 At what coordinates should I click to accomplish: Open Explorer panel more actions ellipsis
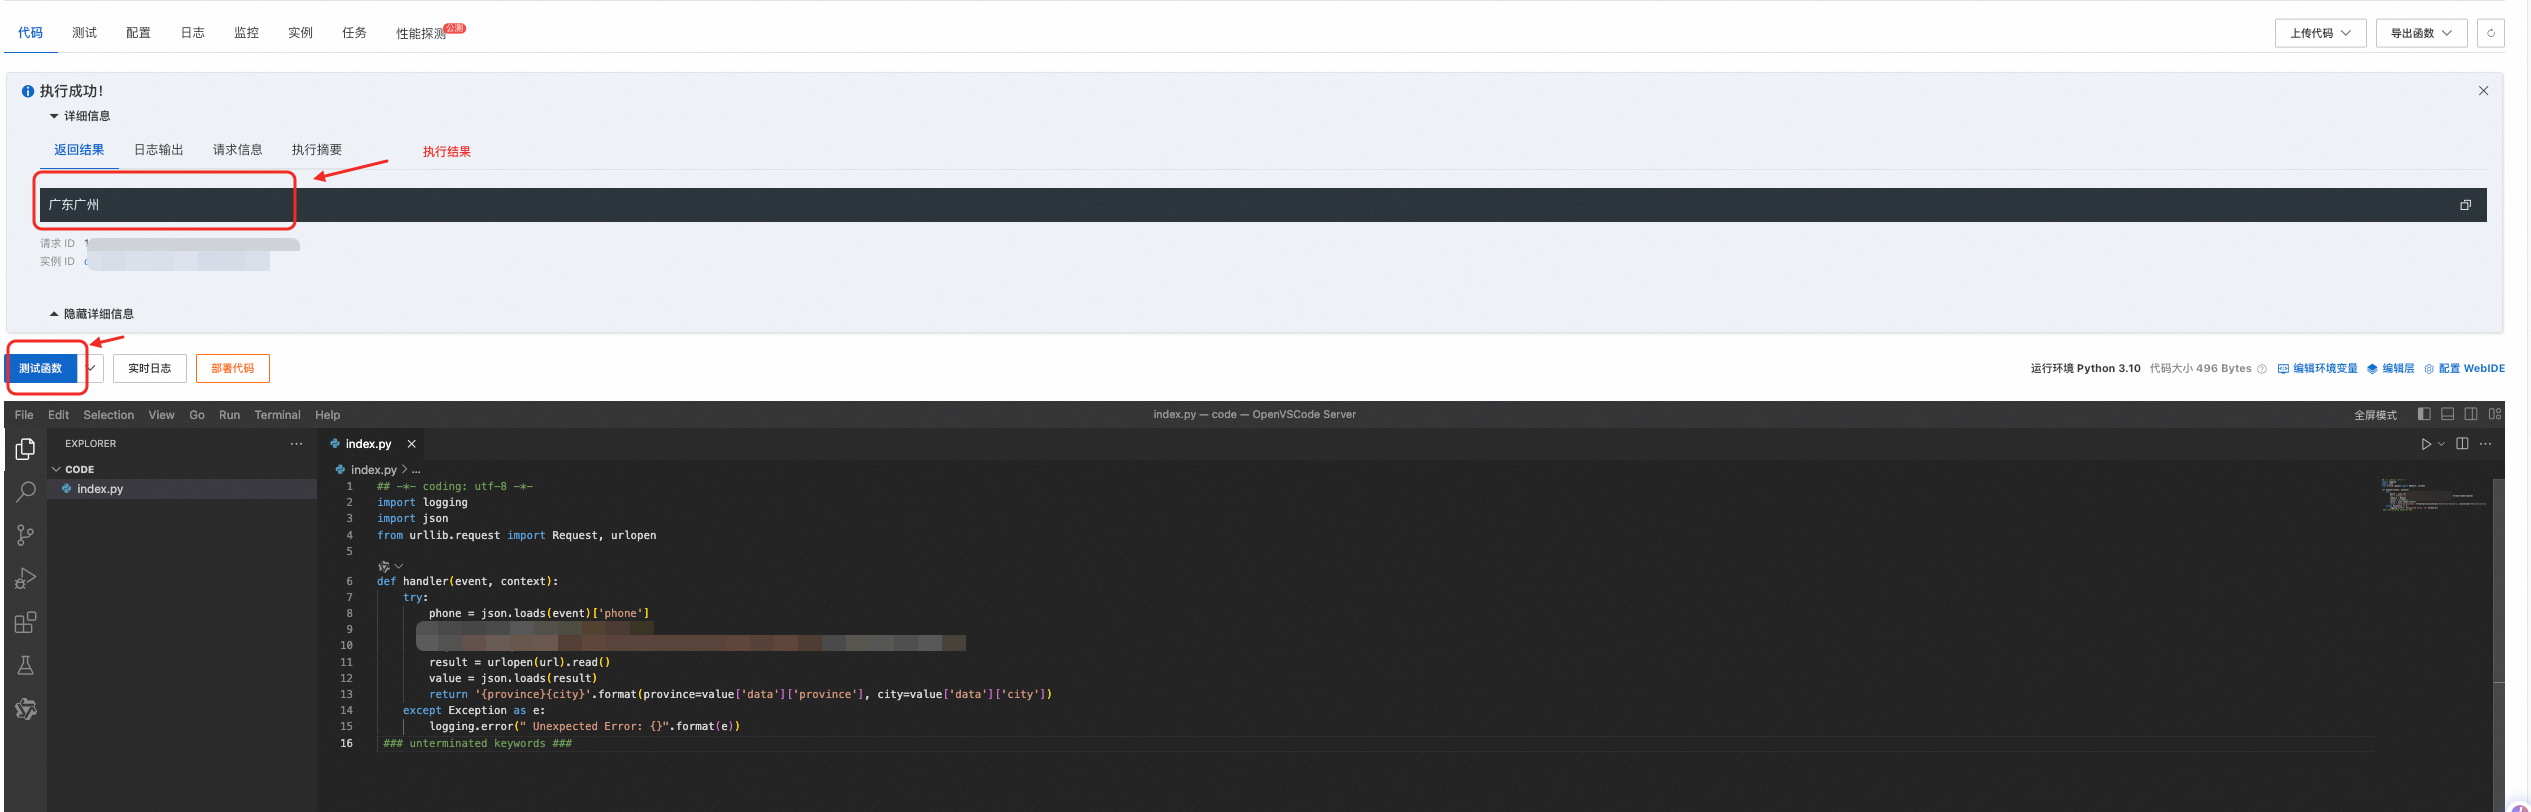pyautogui.click(x=296, y=444)
